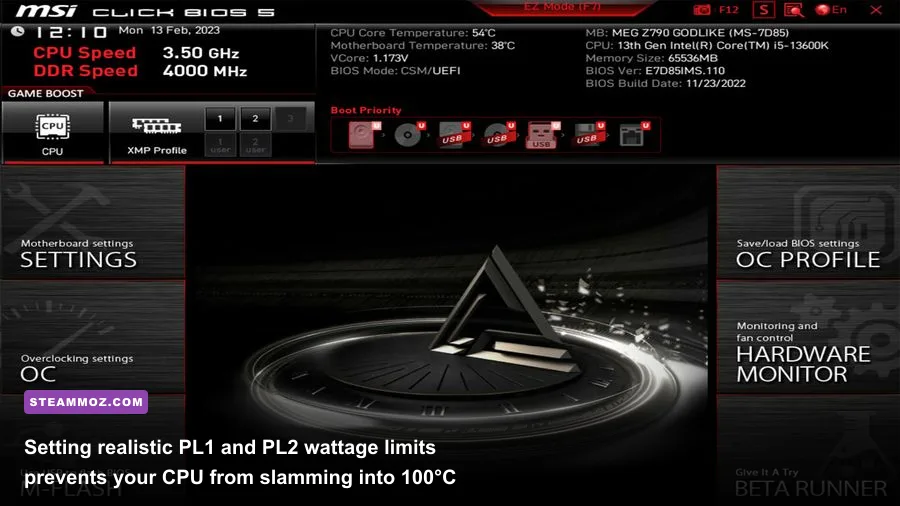Select USB floppy boot device icon
The height and width of the screenshot is (506, 900).
[x=588, y=135]
